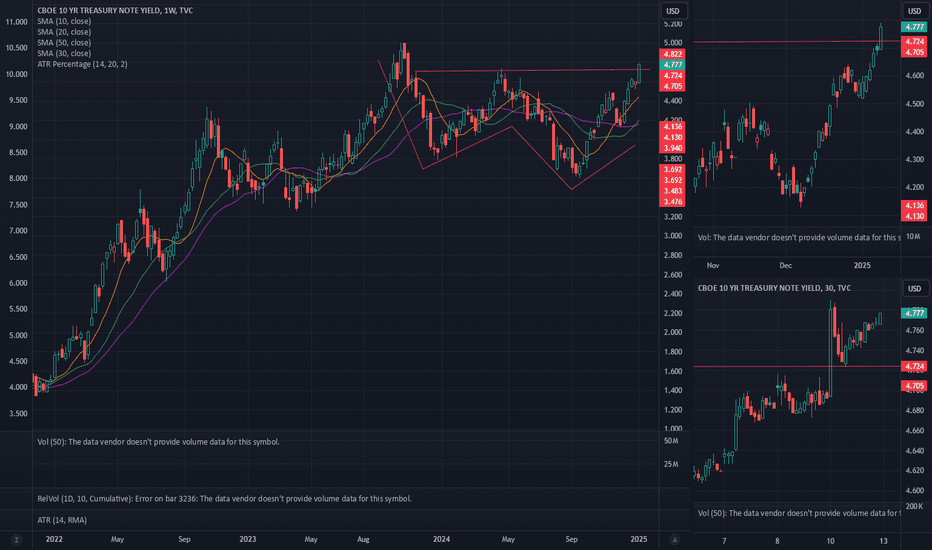932x550 pixels.
Task: Select the SMA (50, close) indicator legend
Action: point(64,42)
